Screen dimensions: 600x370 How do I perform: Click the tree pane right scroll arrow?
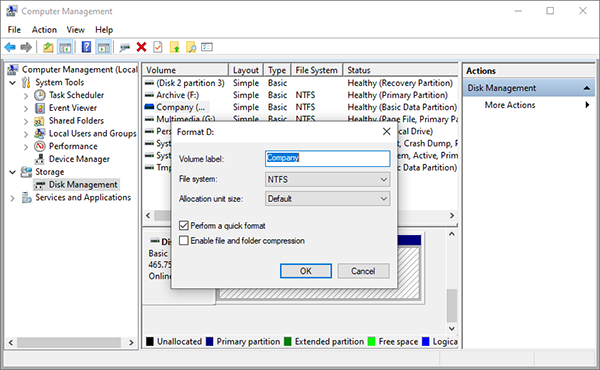(131, 342)
